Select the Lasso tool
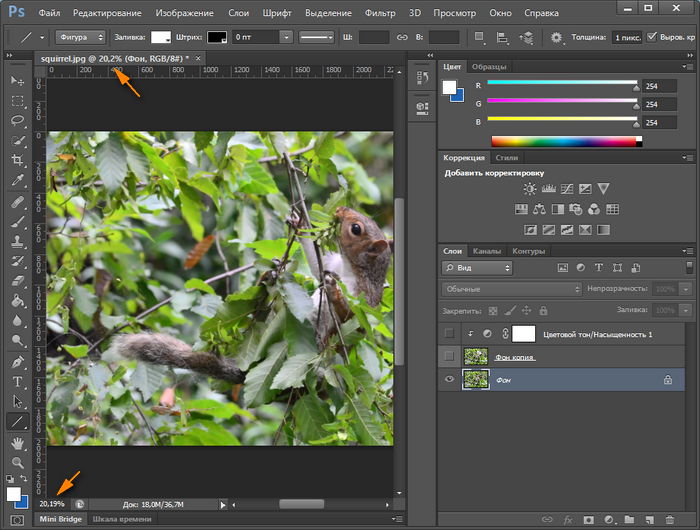 [x=17, y=120]
